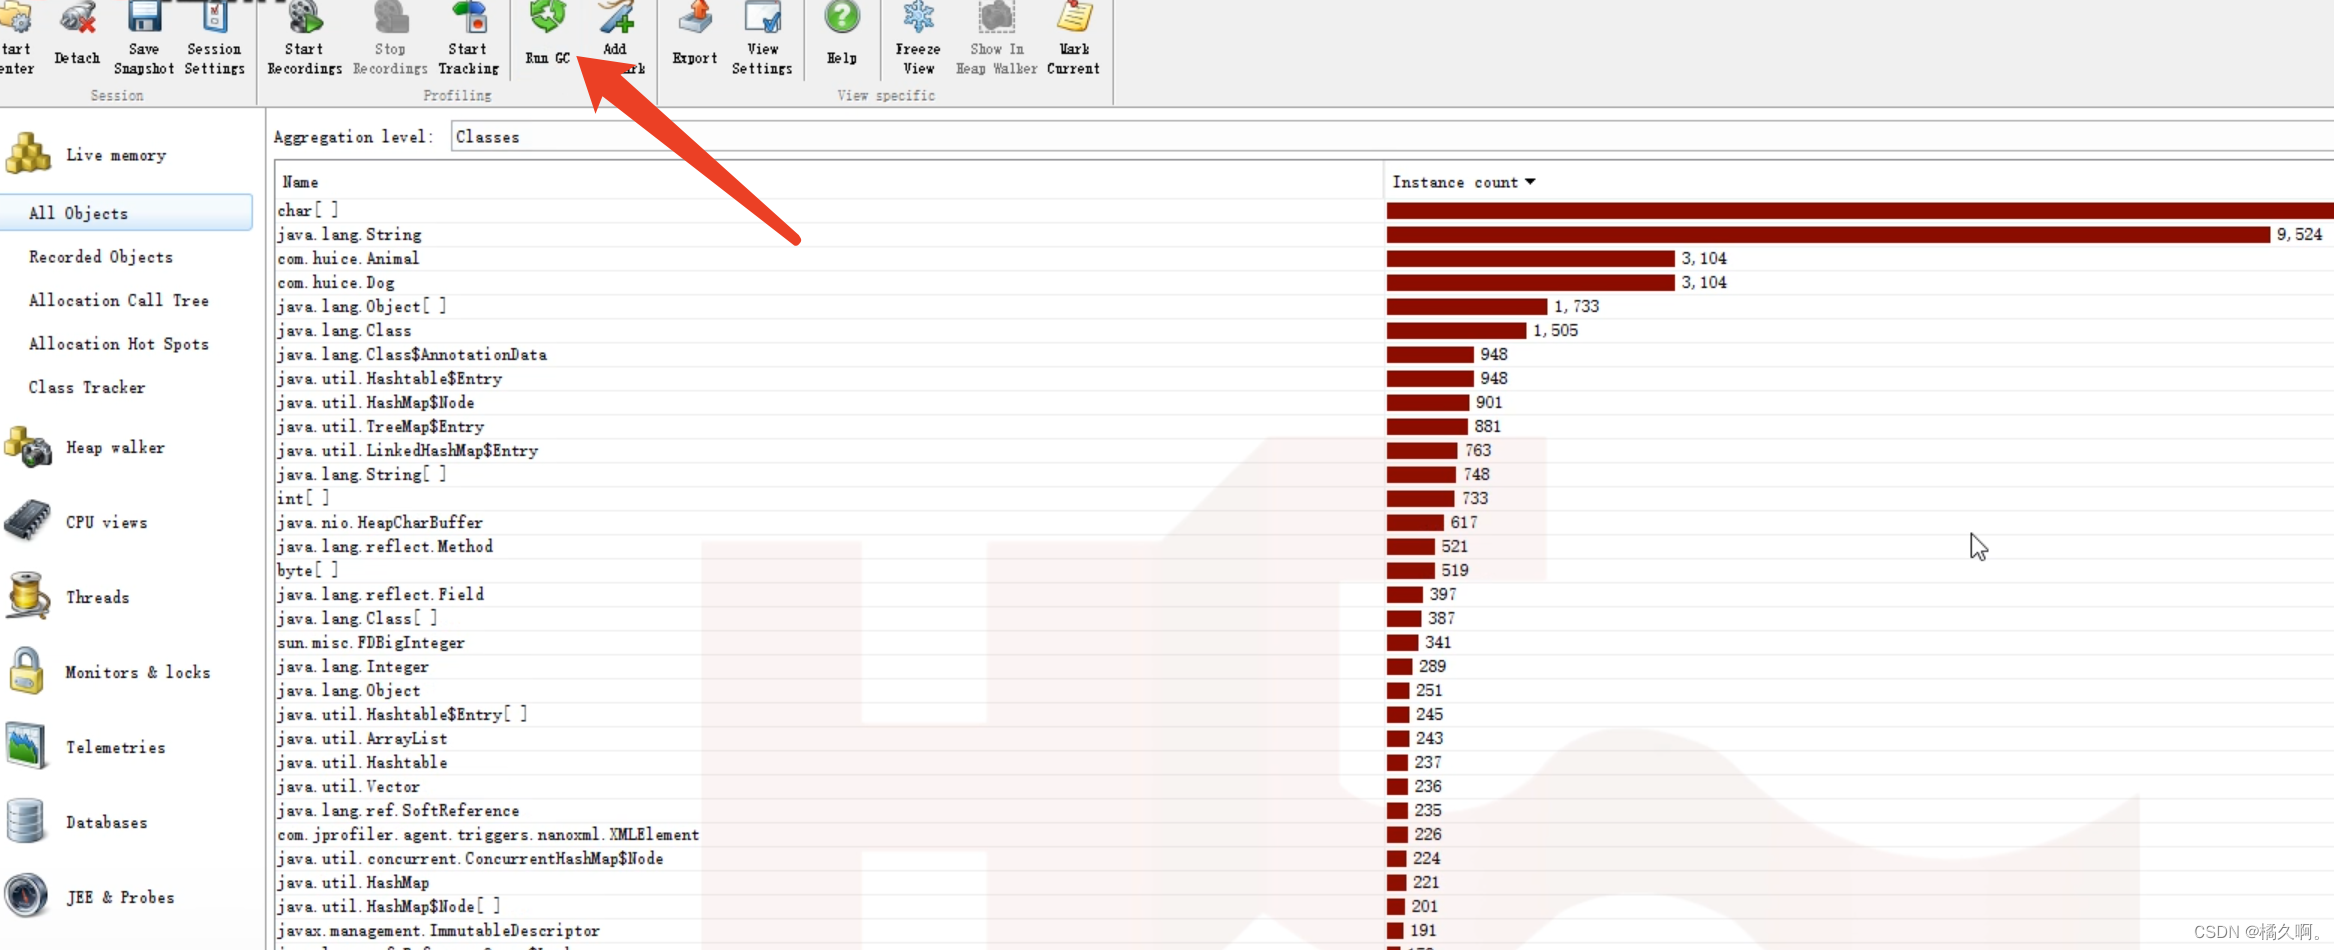The image size is (2334, 950).
Task: Select the All Objects view
Action: point(127,213)
